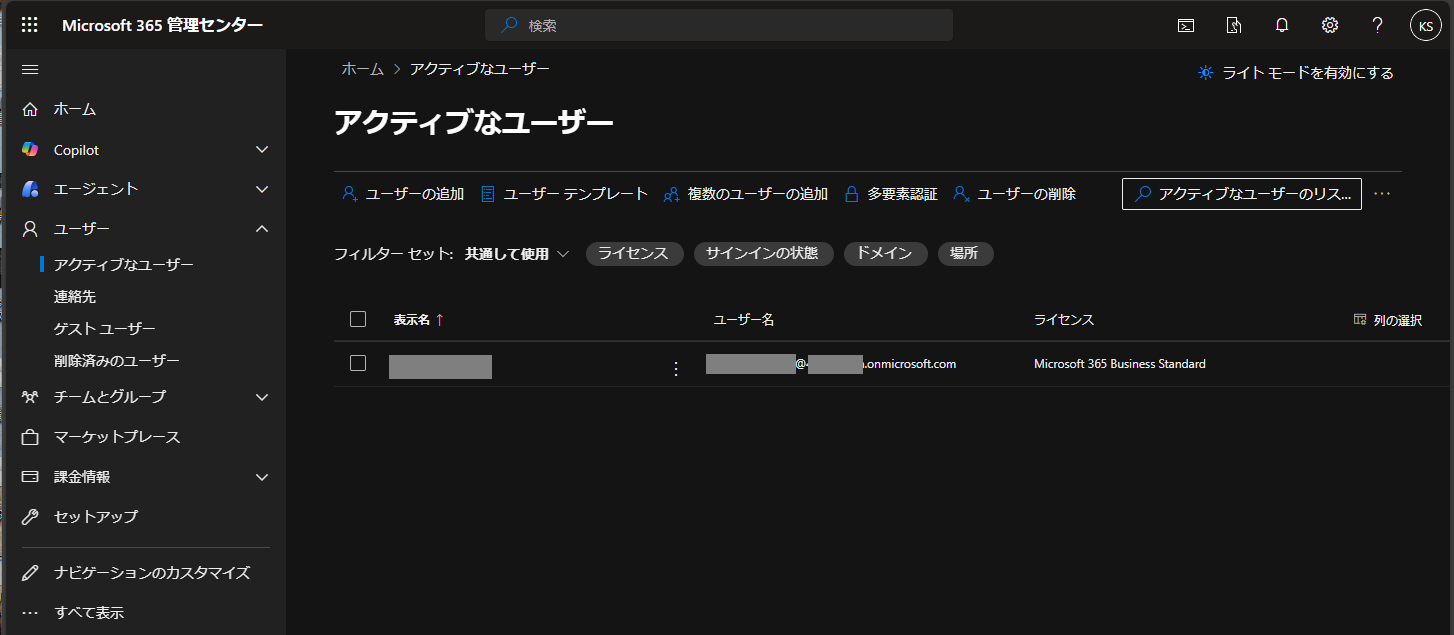Click the マーケットプレース bag icon
1454x635 pixels.
pos(30,437)
